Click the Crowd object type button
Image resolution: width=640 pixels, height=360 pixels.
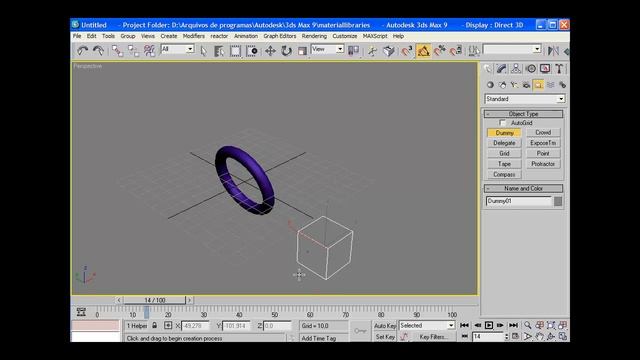pyautogui.click(x=543, y=133)
